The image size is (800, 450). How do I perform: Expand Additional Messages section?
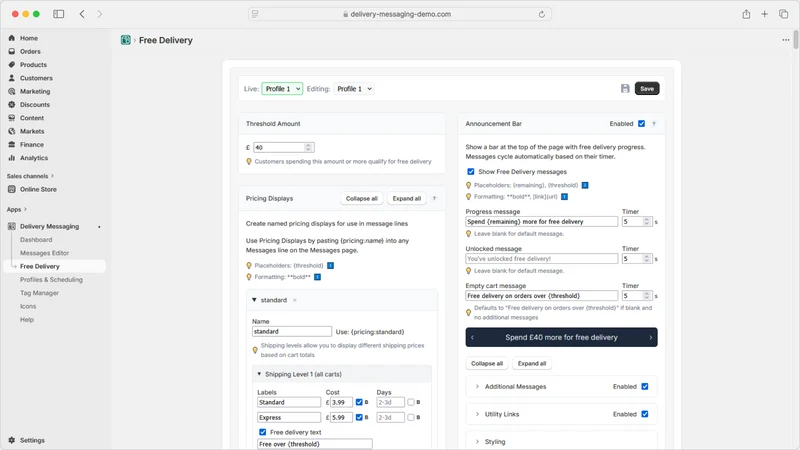click(x=477, y=386)
